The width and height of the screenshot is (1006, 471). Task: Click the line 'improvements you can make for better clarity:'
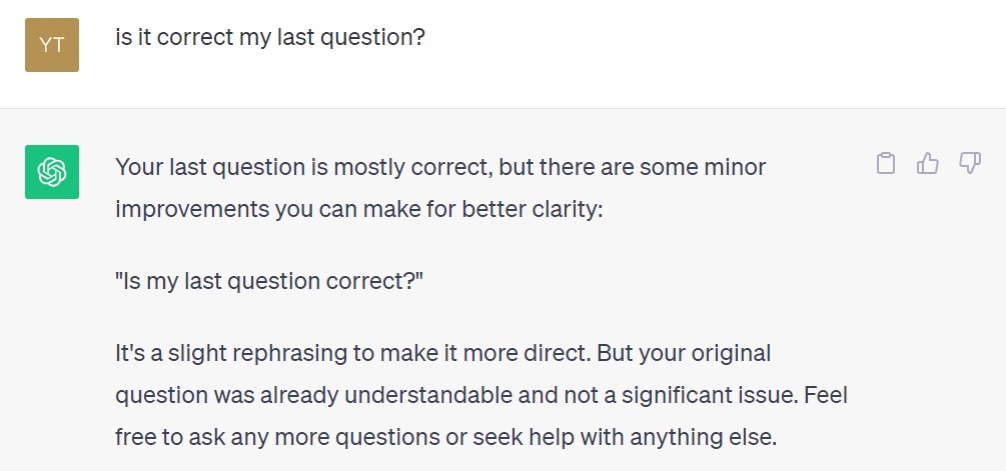[x=359, y=210]
